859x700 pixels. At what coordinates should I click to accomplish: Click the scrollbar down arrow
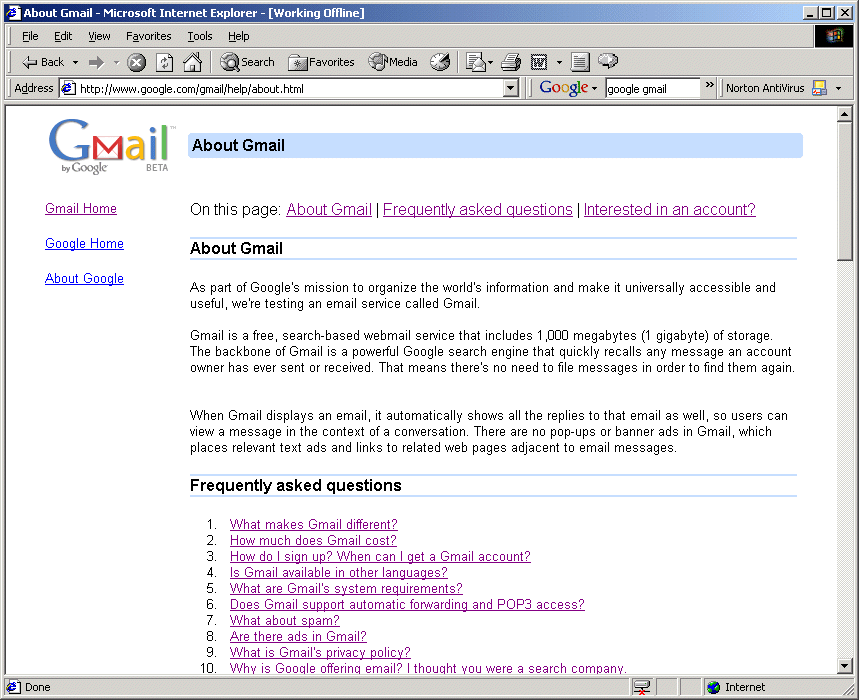(x=844, y=666)
